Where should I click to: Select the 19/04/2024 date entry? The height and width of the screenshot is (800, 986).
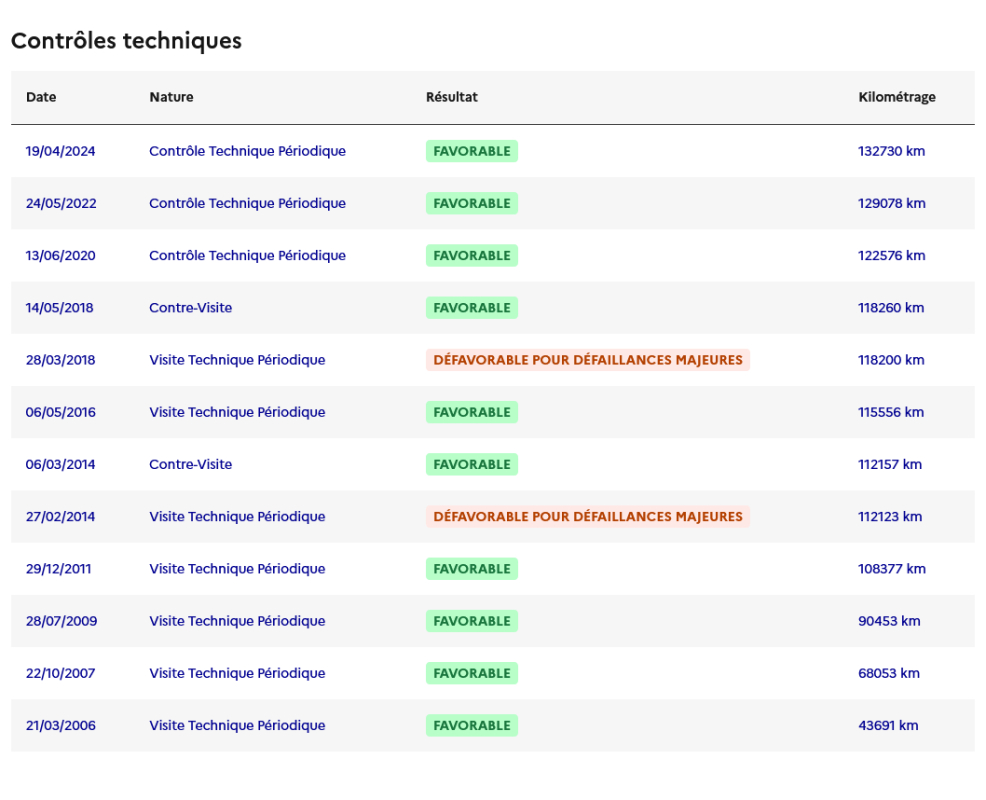point(60,151)
